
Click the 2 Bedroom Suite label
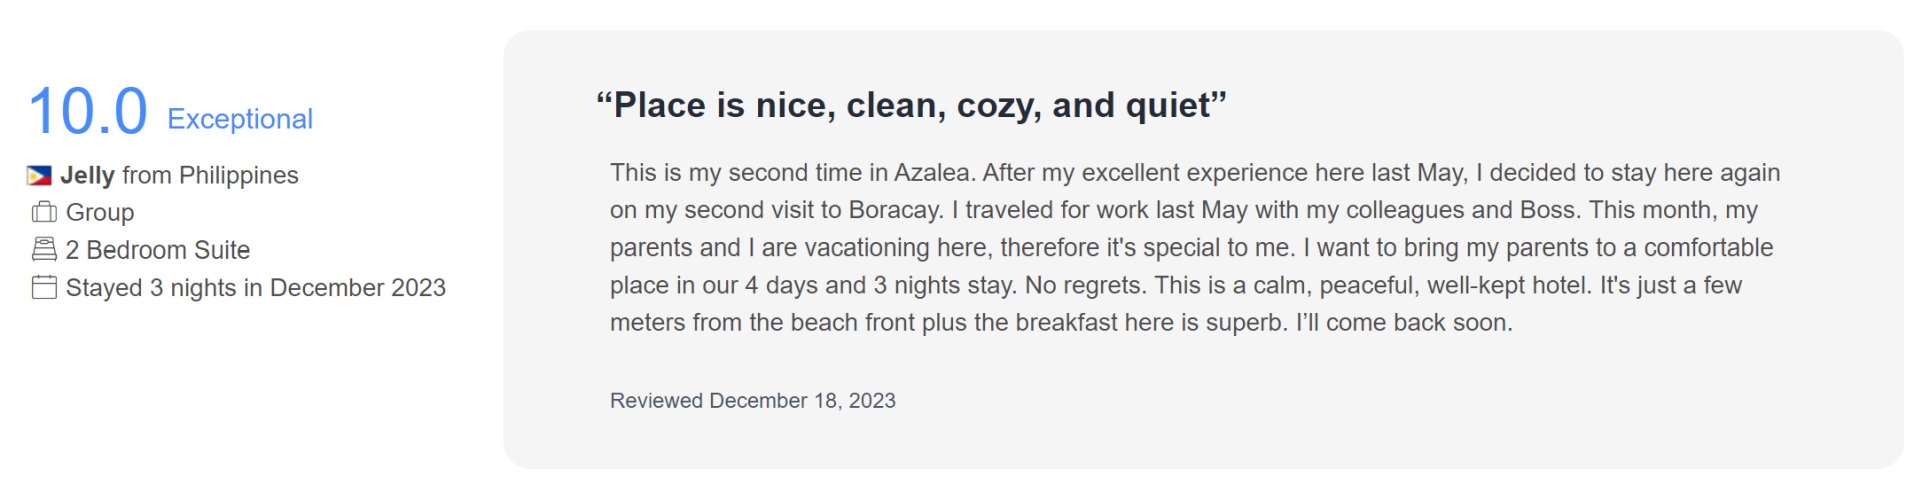tap(158, 250)
